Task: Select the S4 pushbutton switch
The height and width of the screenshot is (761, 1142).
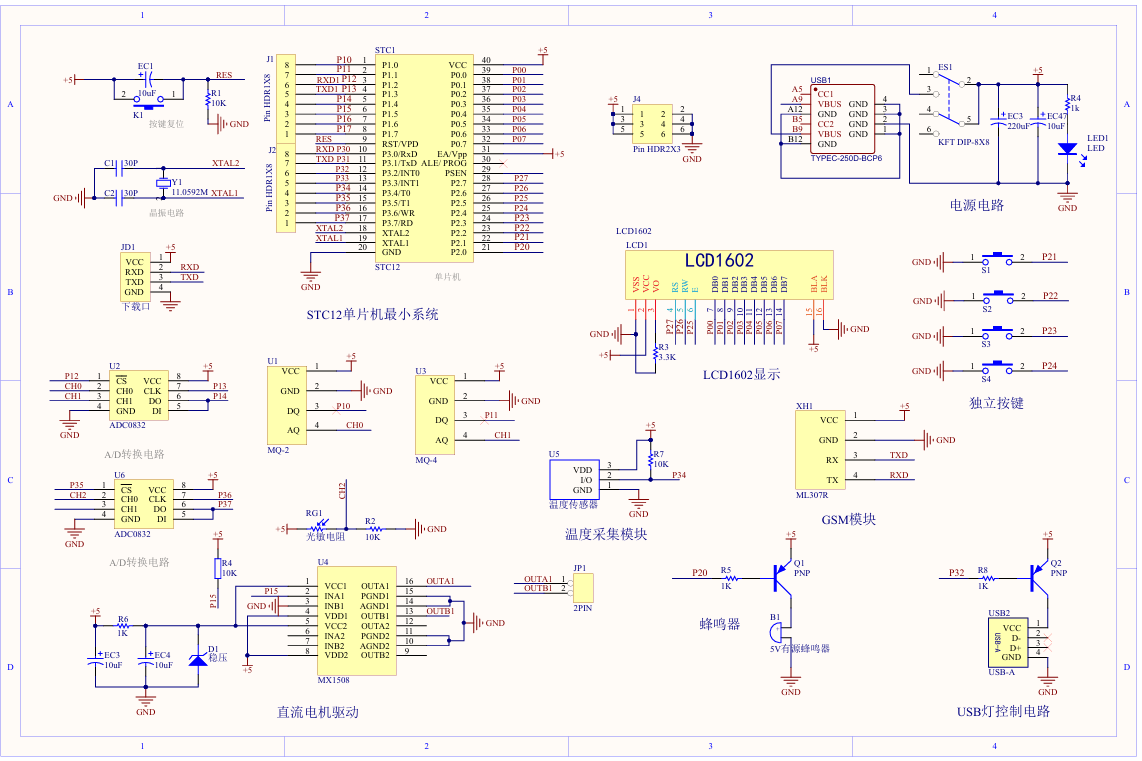Action: click(x=996, y=369)
